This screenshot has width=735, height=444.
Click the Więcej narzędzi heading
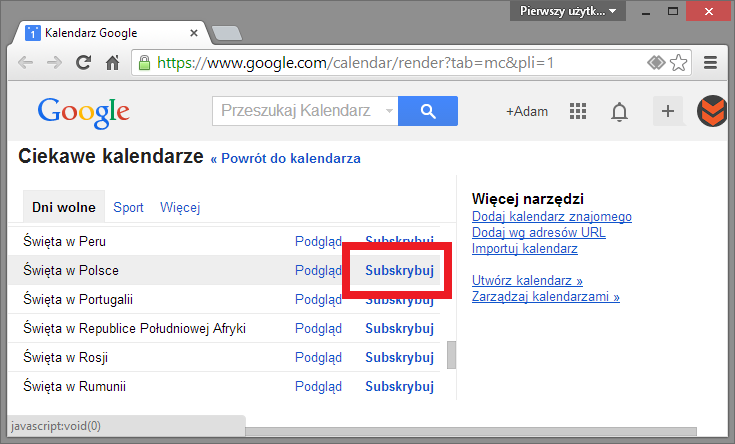tap(528, 199)
